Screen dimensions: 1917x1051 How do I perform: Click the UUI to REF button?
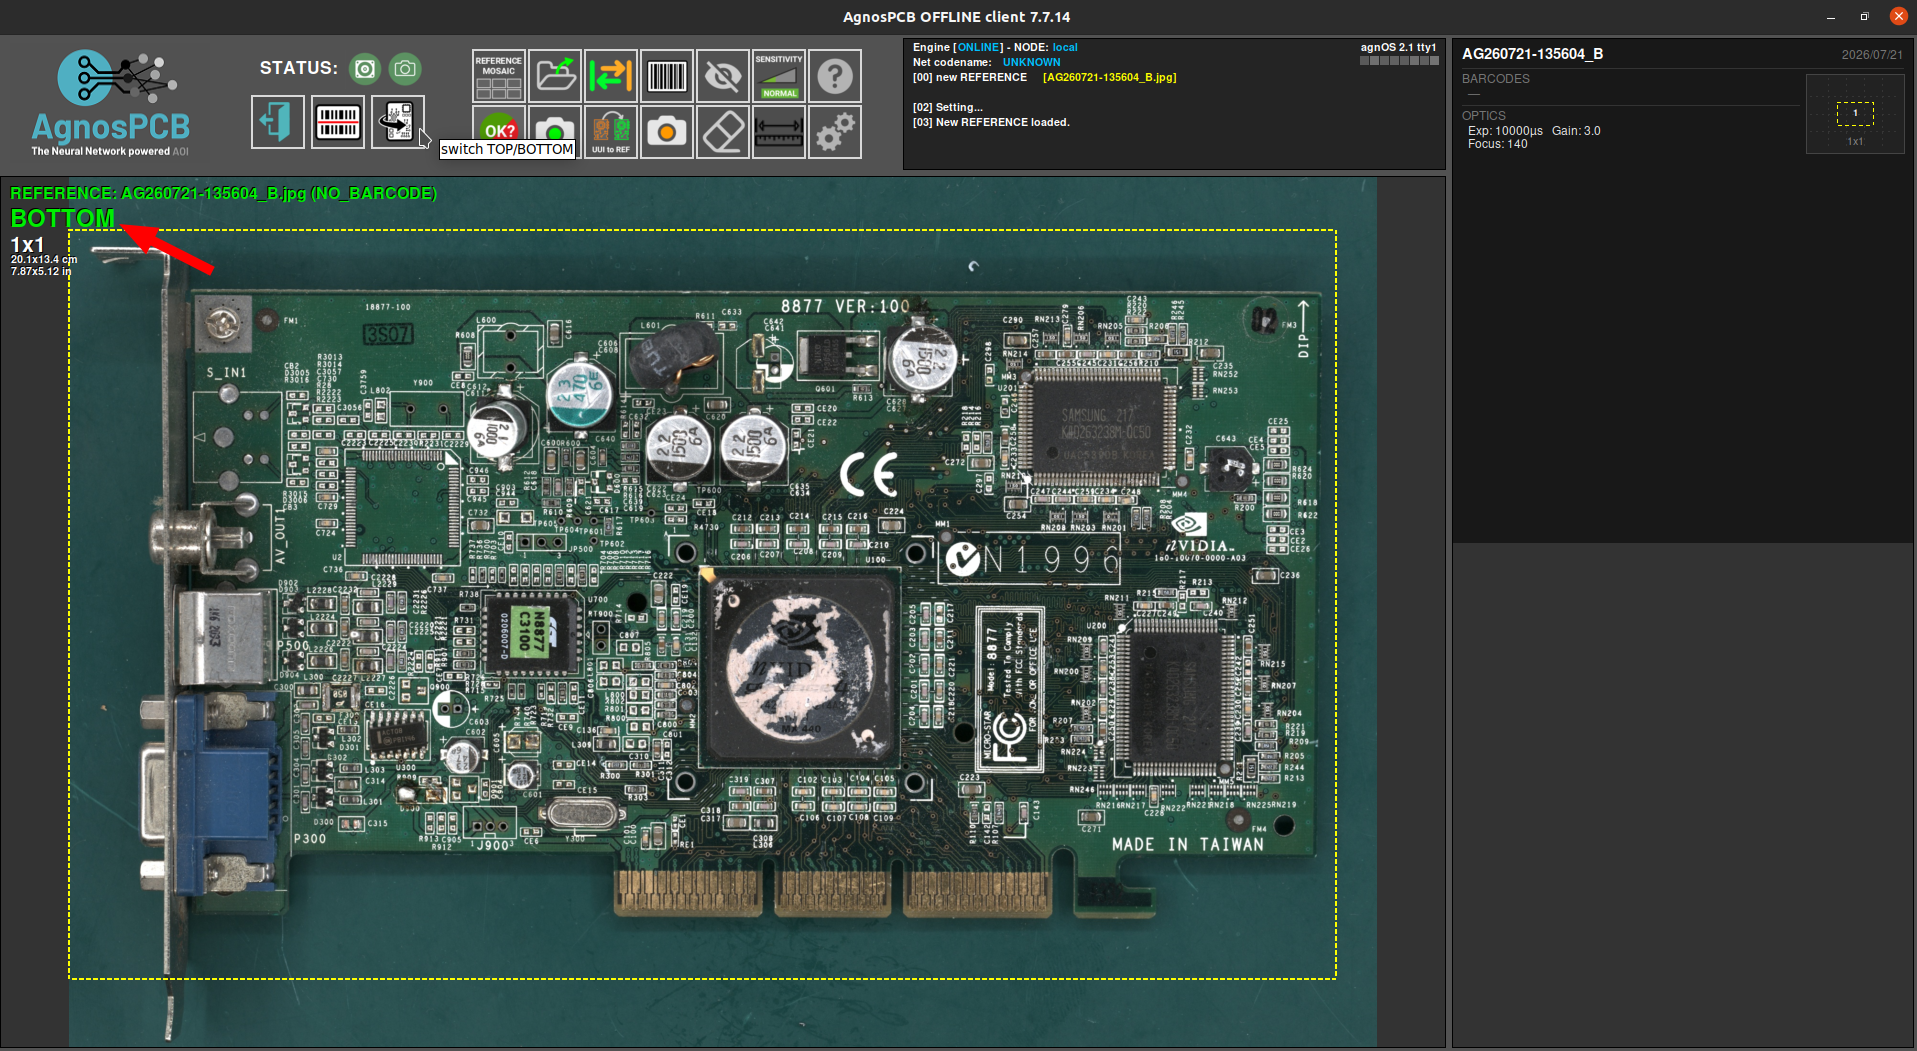tap(610, 131)
